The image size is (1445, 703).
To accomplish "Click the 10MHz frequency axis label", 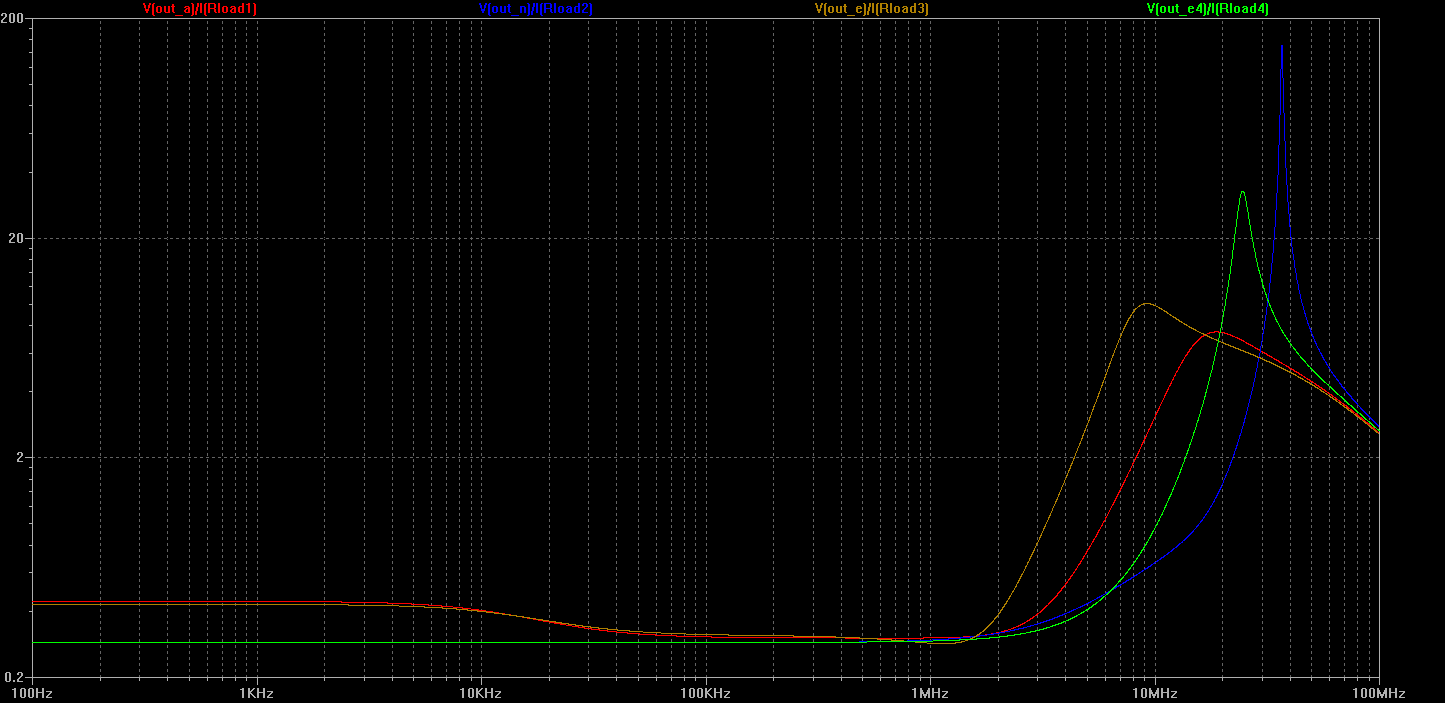I will point(1155,693).
